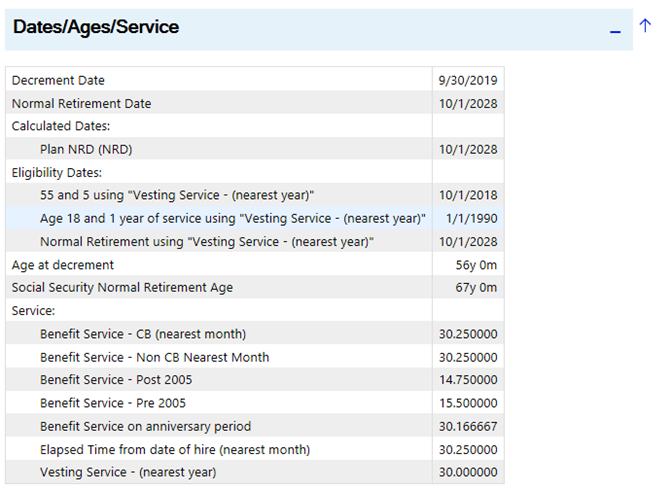Click the Eligibility Dates group label
Screen dimensions: 672x490
57,172
